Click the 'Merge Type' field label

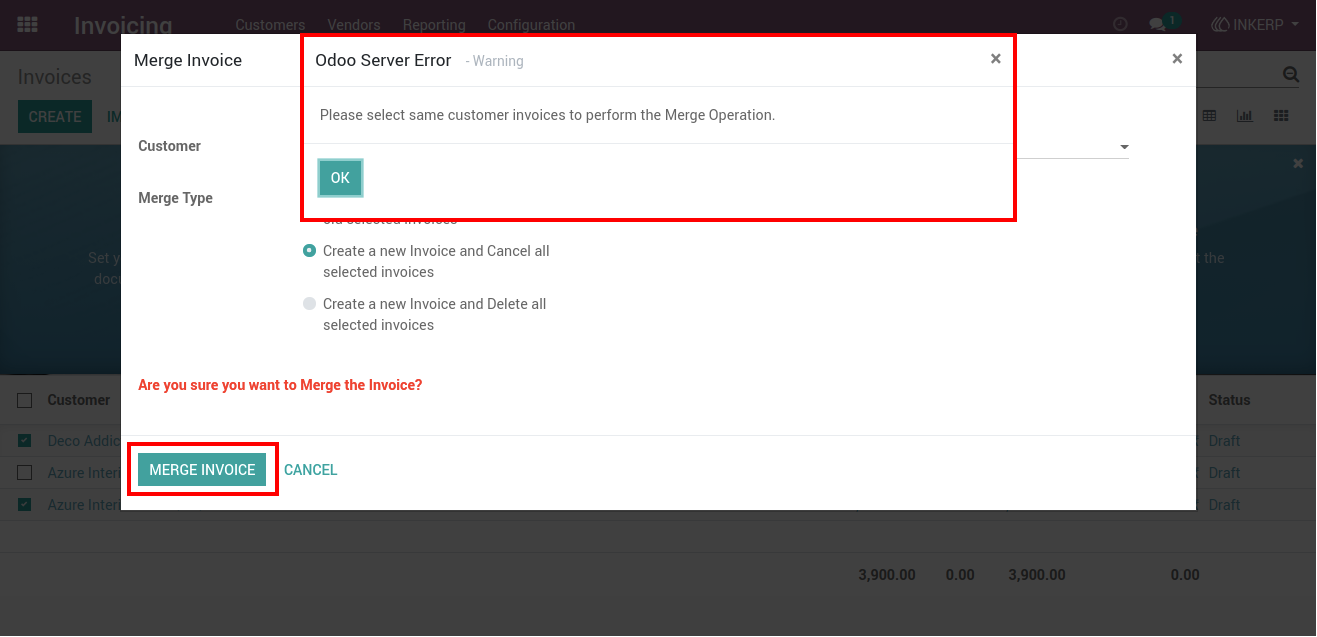(175, 198)
